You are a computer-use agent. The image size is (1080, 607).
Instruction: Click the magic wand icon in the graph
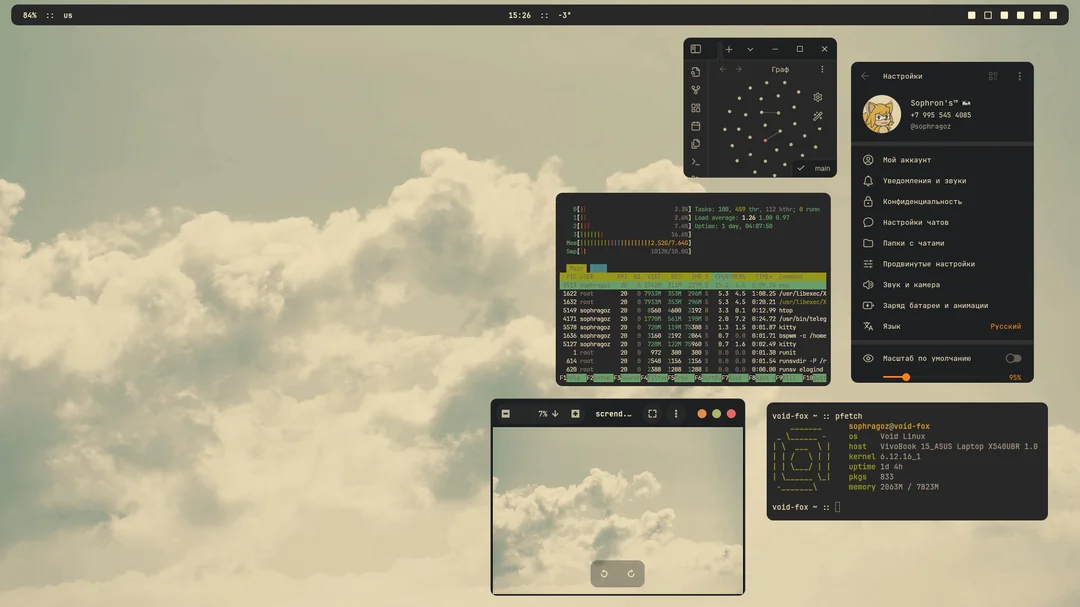pos(817,116)
